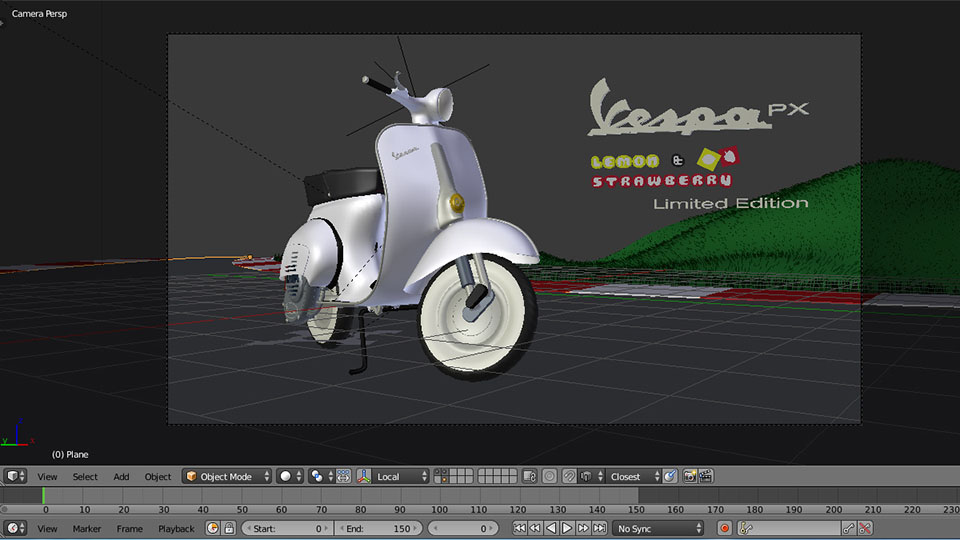Open the pivot point selector
The image size is (960, 540).
tap(321, 476)
